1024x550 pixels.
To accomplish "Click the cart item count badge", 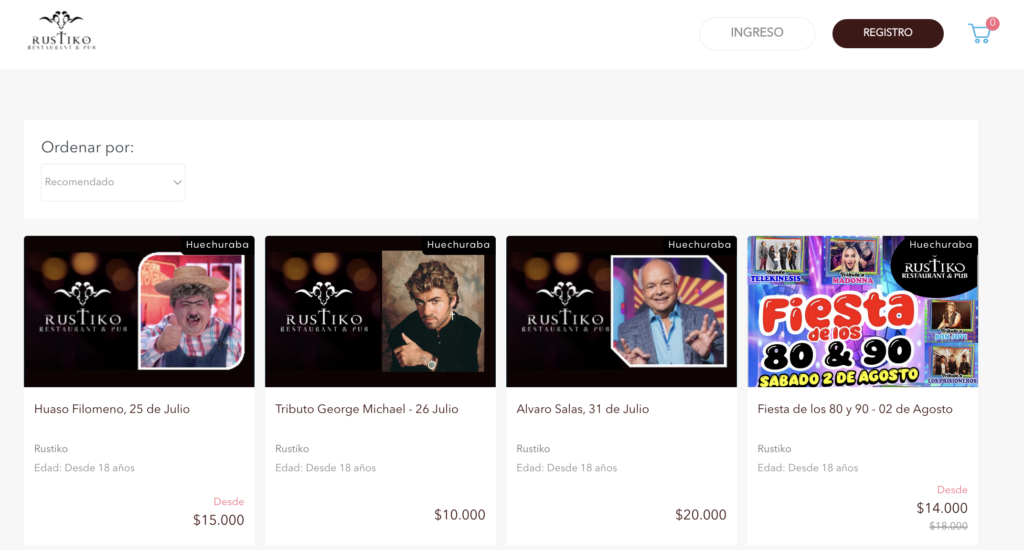I will point(992,23).
